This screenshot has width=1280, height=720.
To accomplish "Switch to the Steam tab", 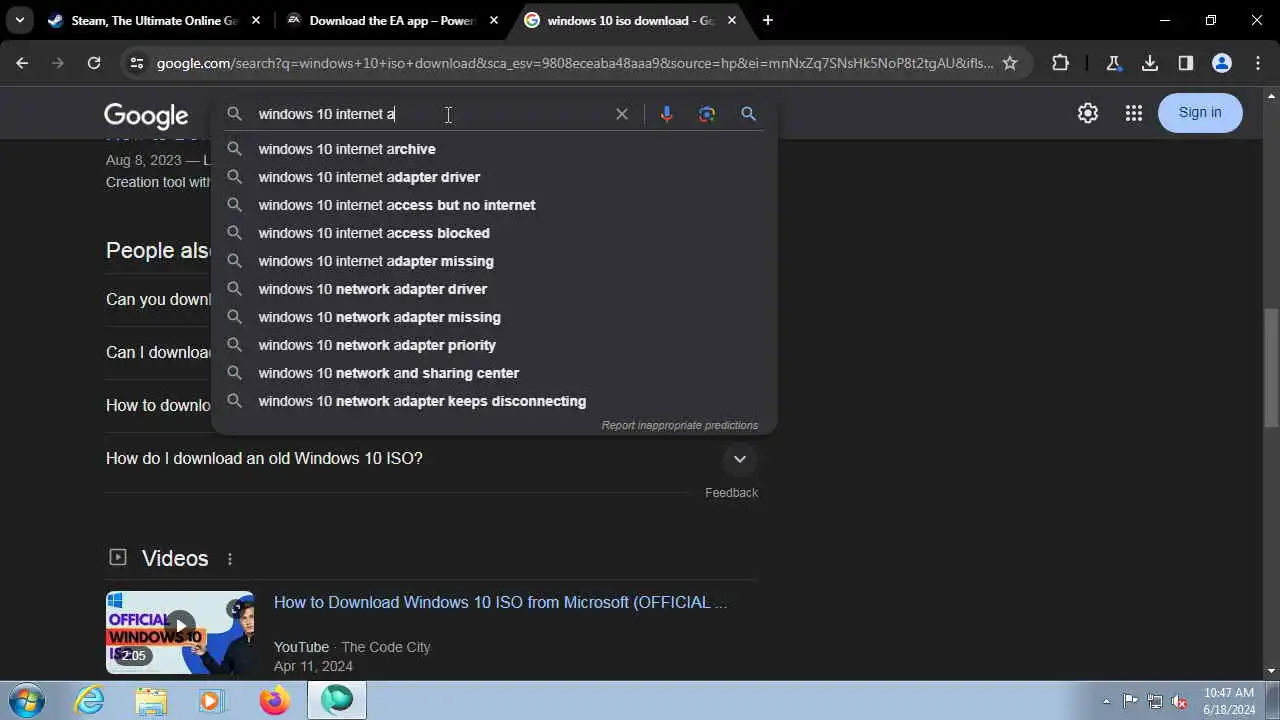I will [155, 20].
